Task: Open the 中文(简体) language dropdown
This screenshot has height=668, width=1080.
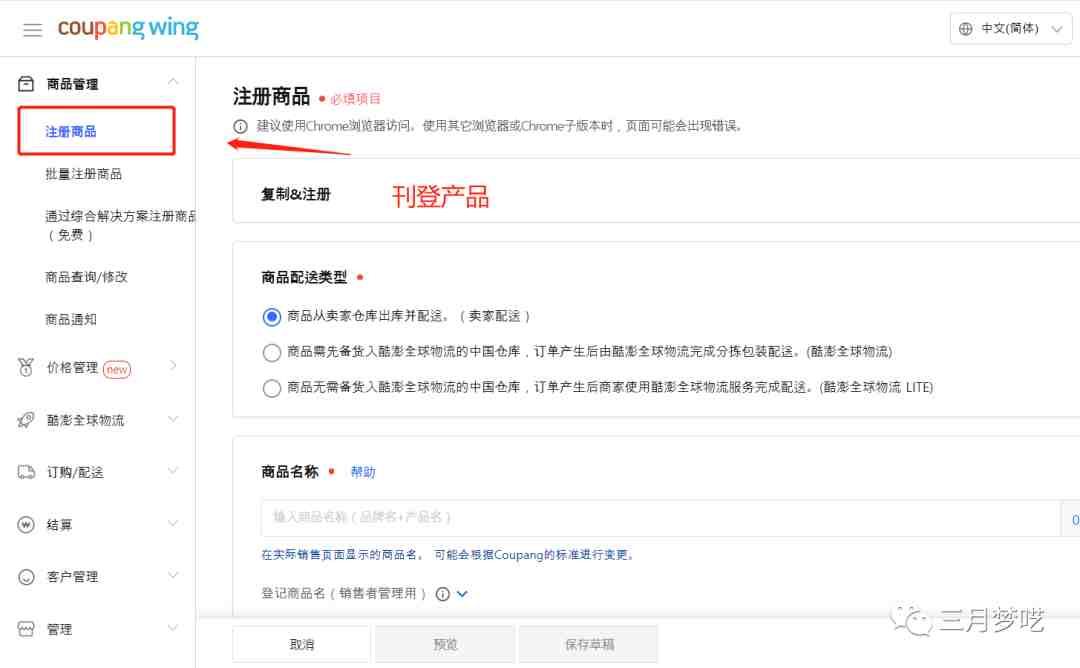Action: coord(1010,29)
